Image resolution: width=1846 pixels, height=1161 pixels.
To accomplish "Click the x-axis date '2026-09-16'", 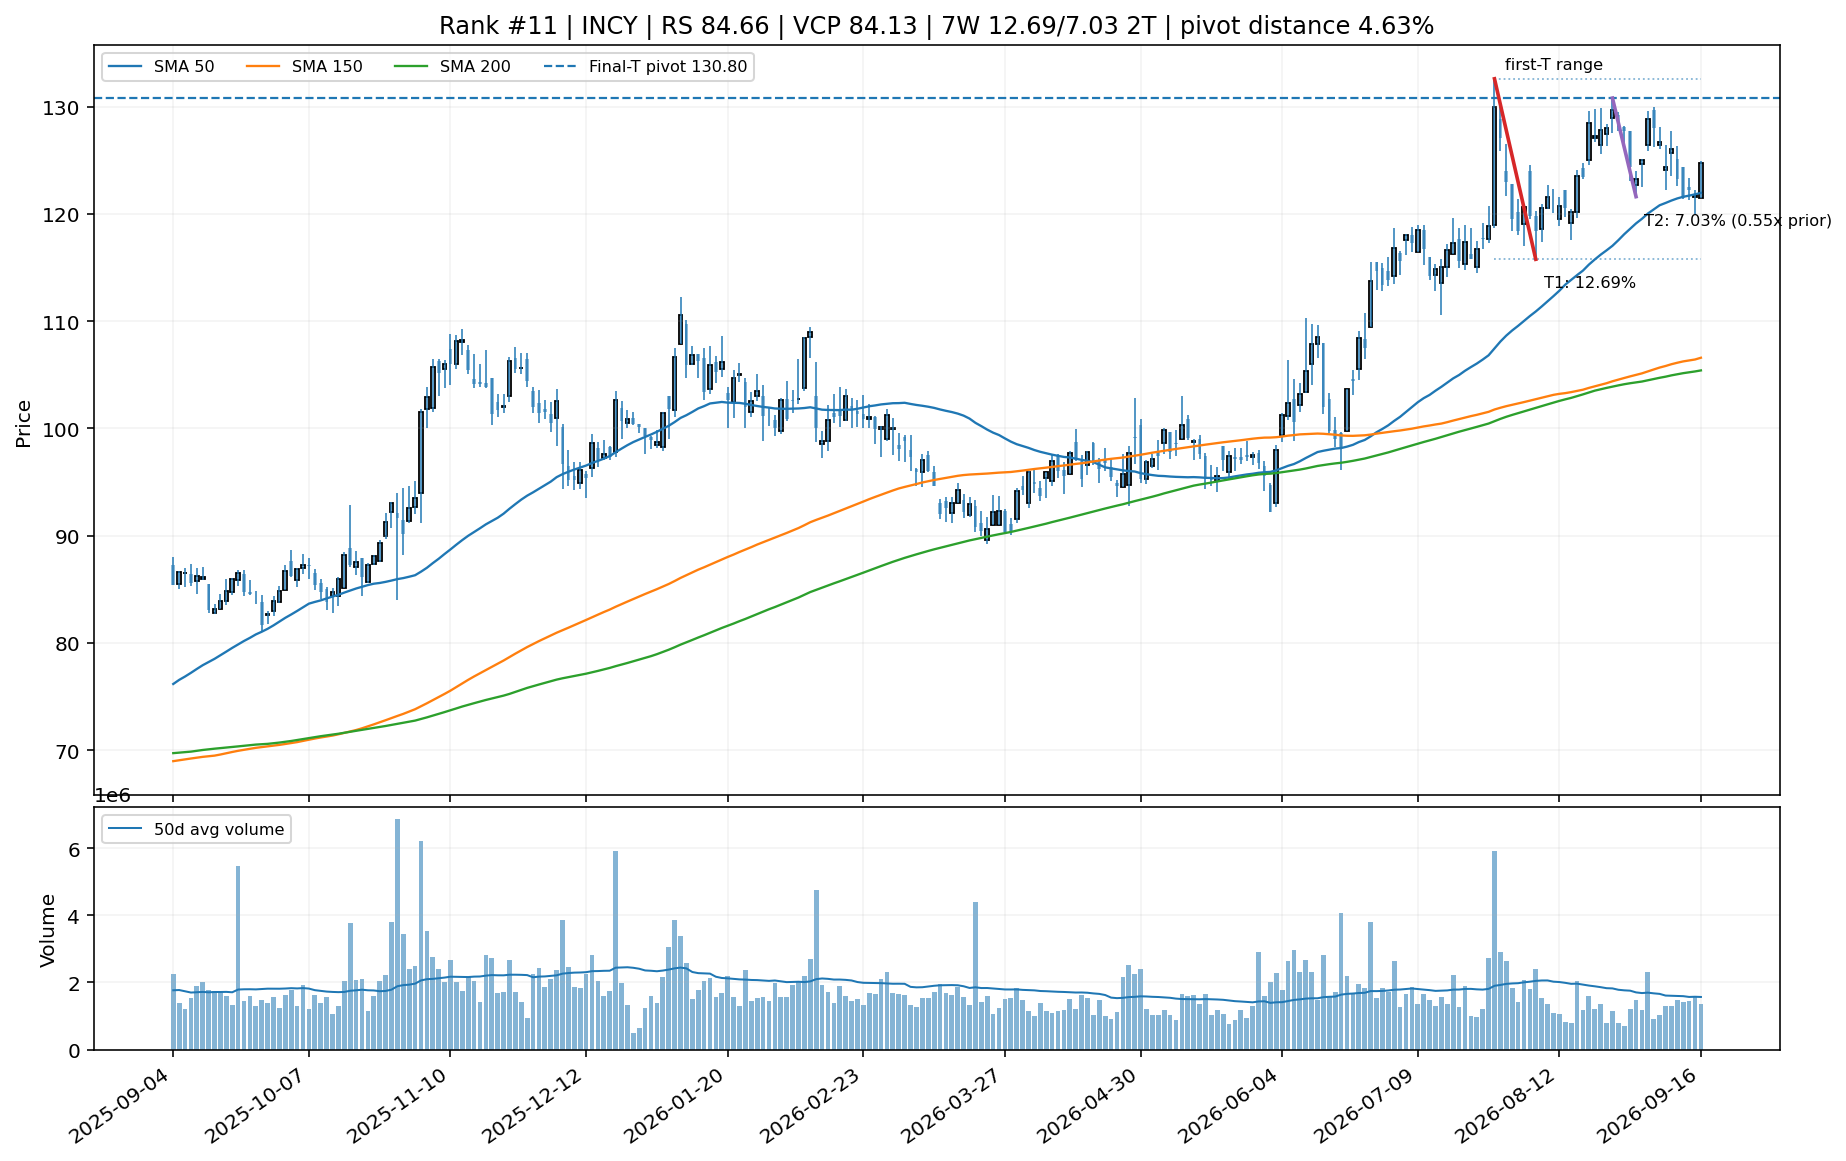I will [1649, 1107].
